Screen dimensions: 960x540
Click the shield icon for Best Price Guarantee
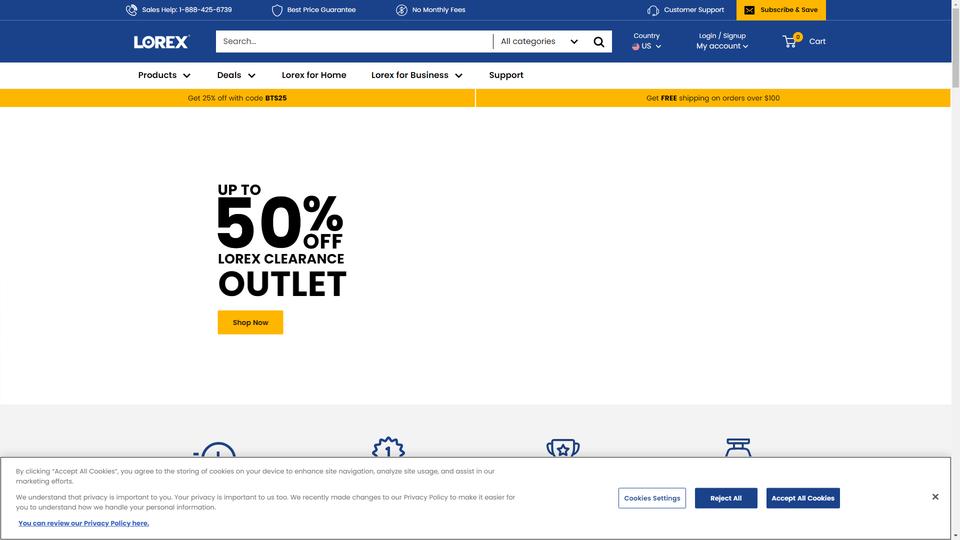(277, 10)
